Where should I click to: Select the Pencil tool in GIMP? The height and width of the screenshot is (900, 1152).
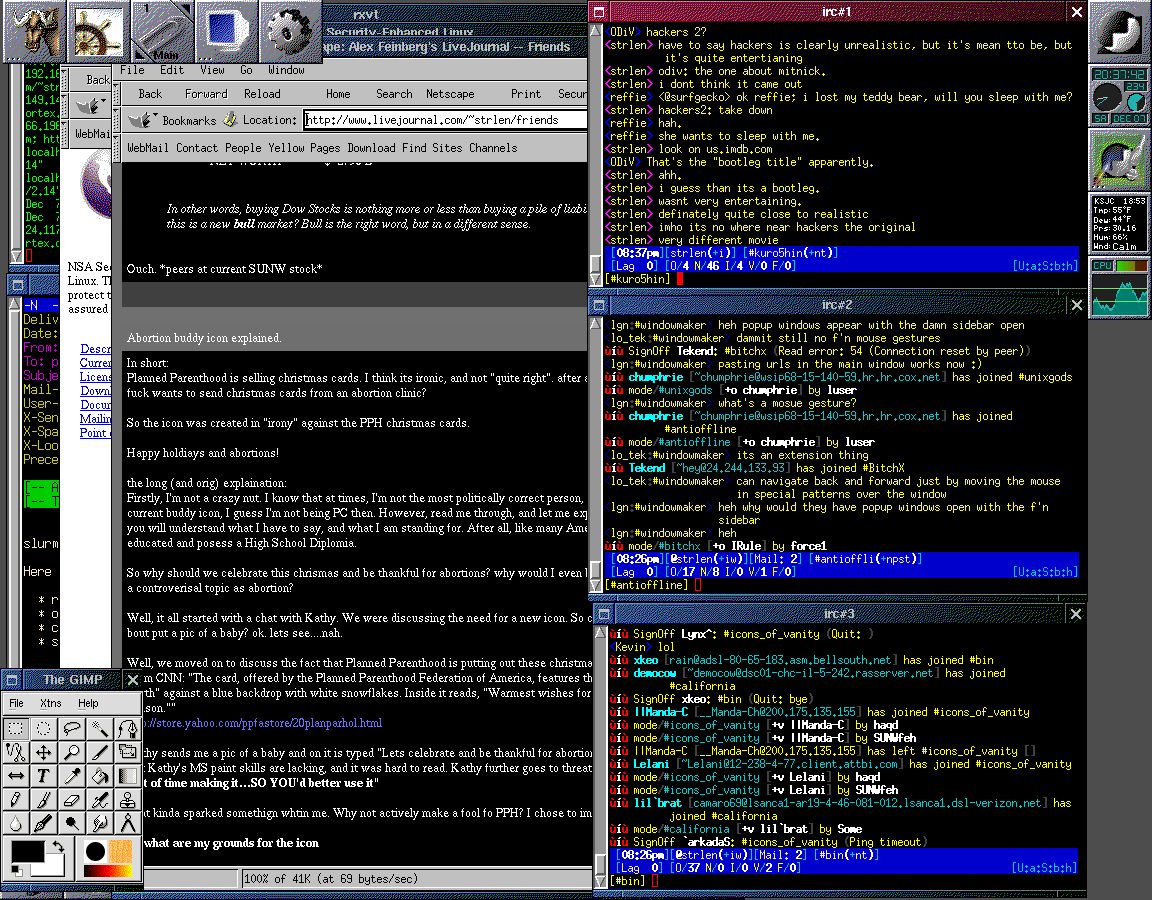tap(15, 799)
